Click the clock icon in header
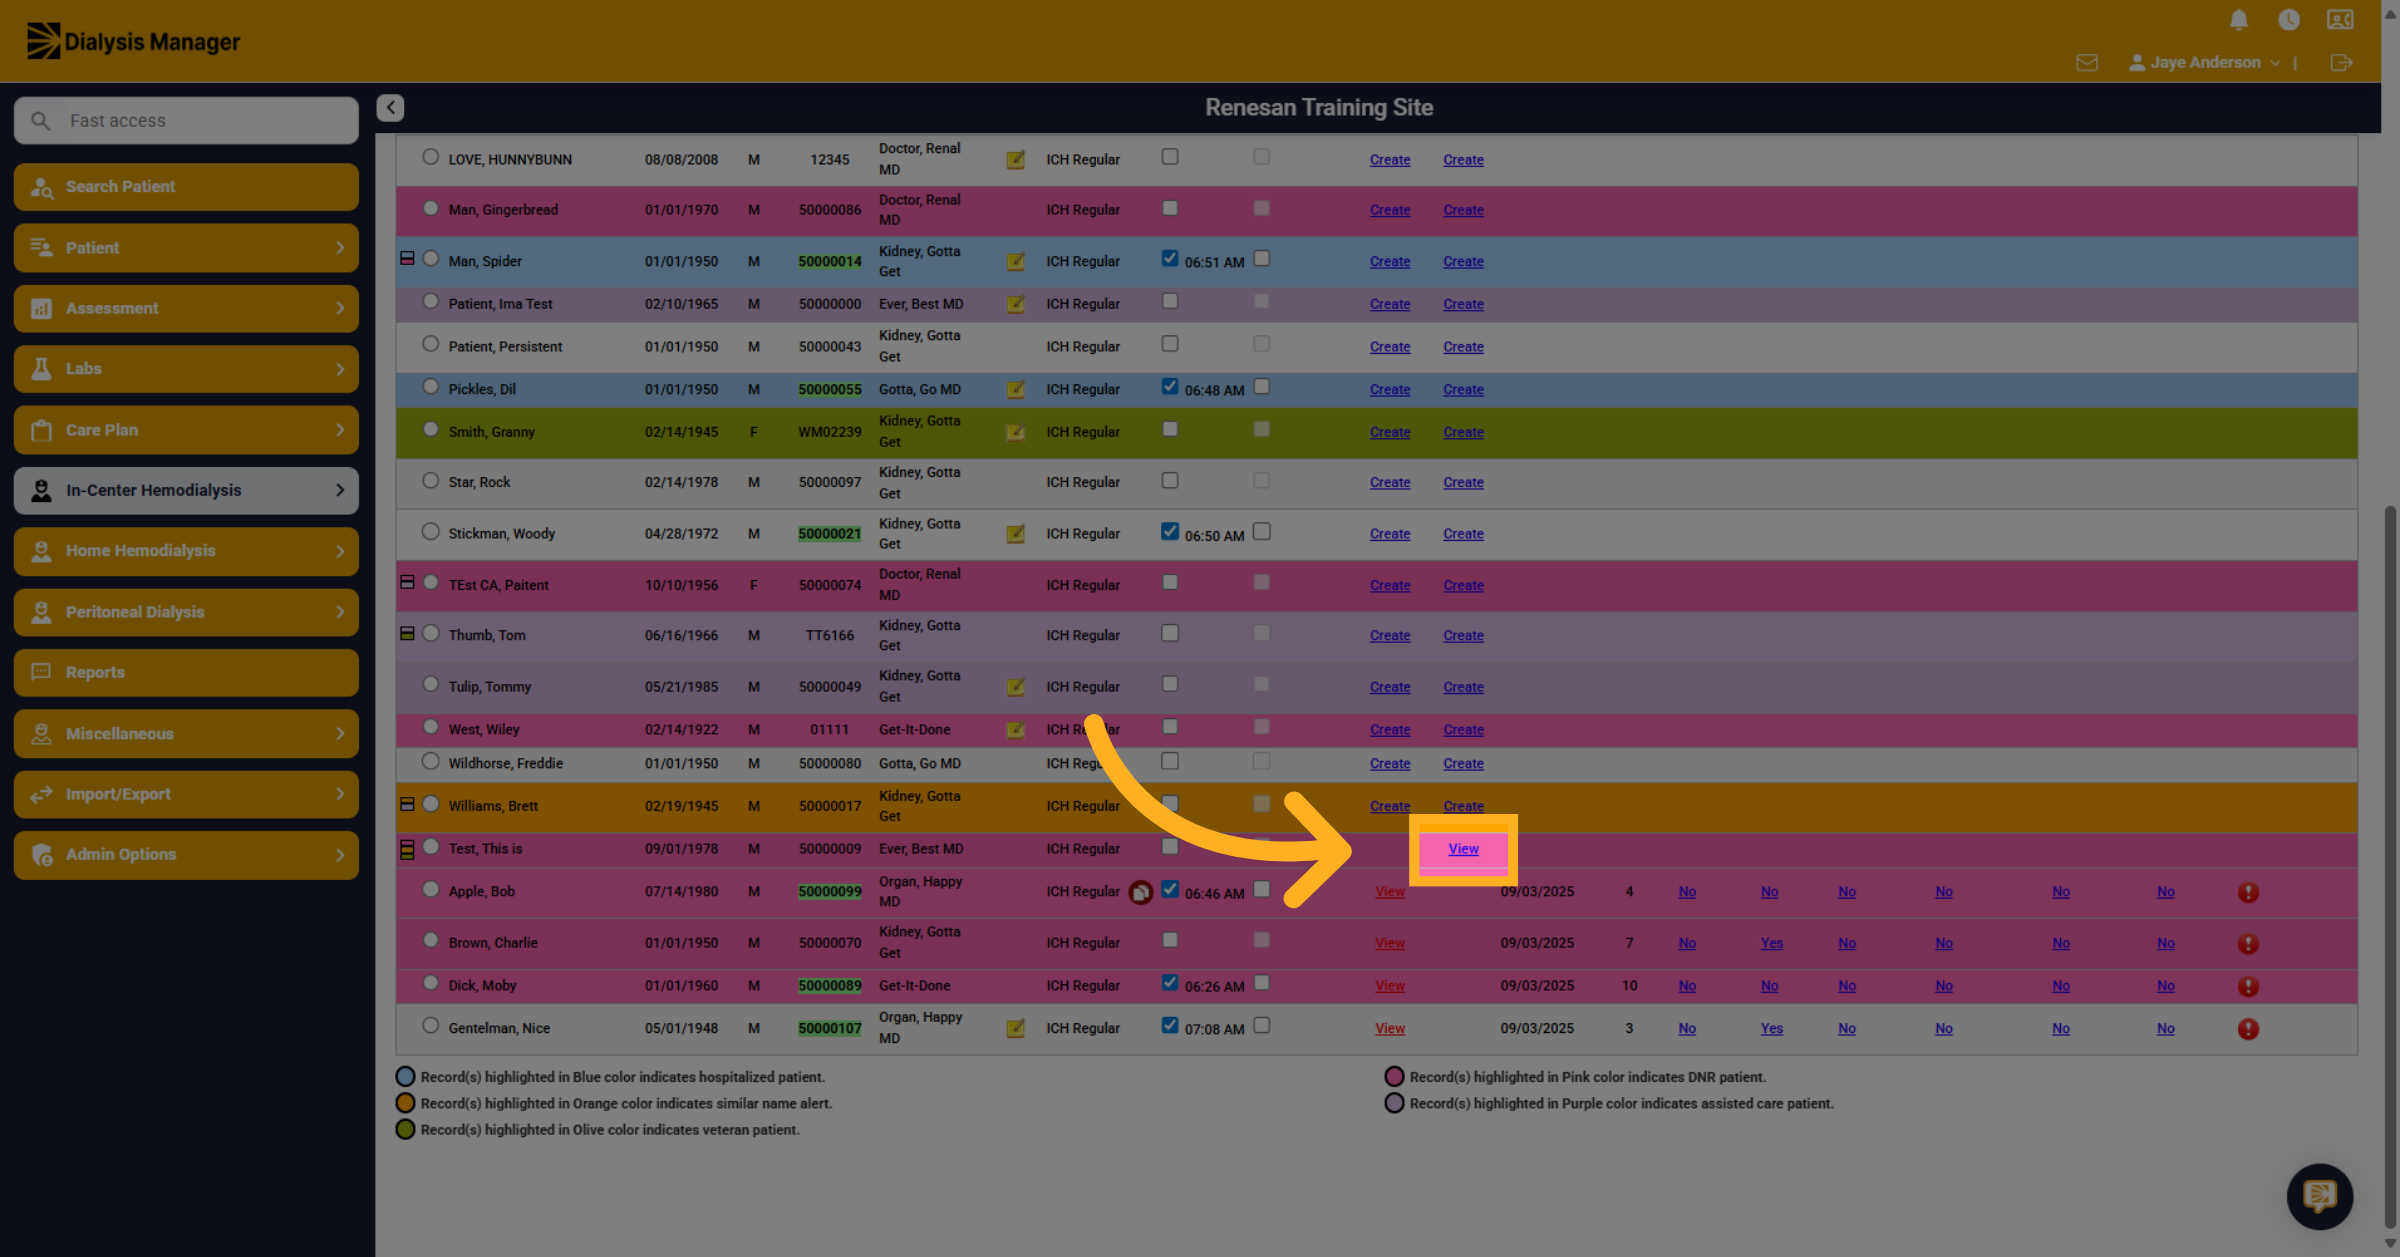The width and height of the screenshot is (2400, 1257). click(x=2289, y=20)
